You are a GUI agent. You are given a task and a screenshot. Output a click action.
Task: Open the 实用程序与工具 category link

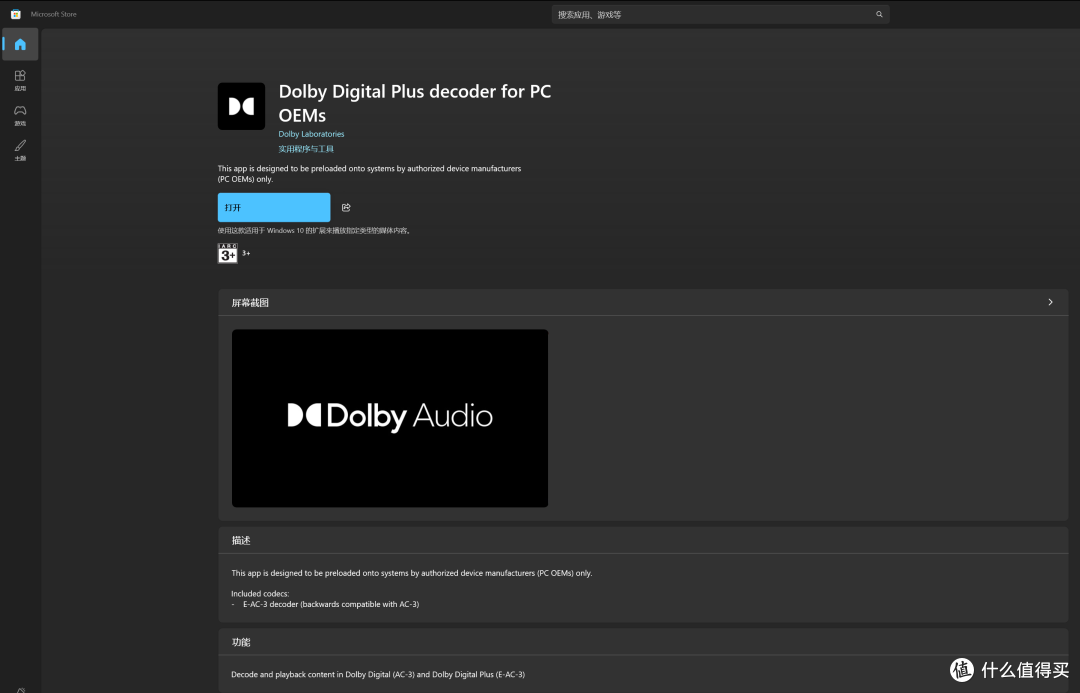coord(306,149)
